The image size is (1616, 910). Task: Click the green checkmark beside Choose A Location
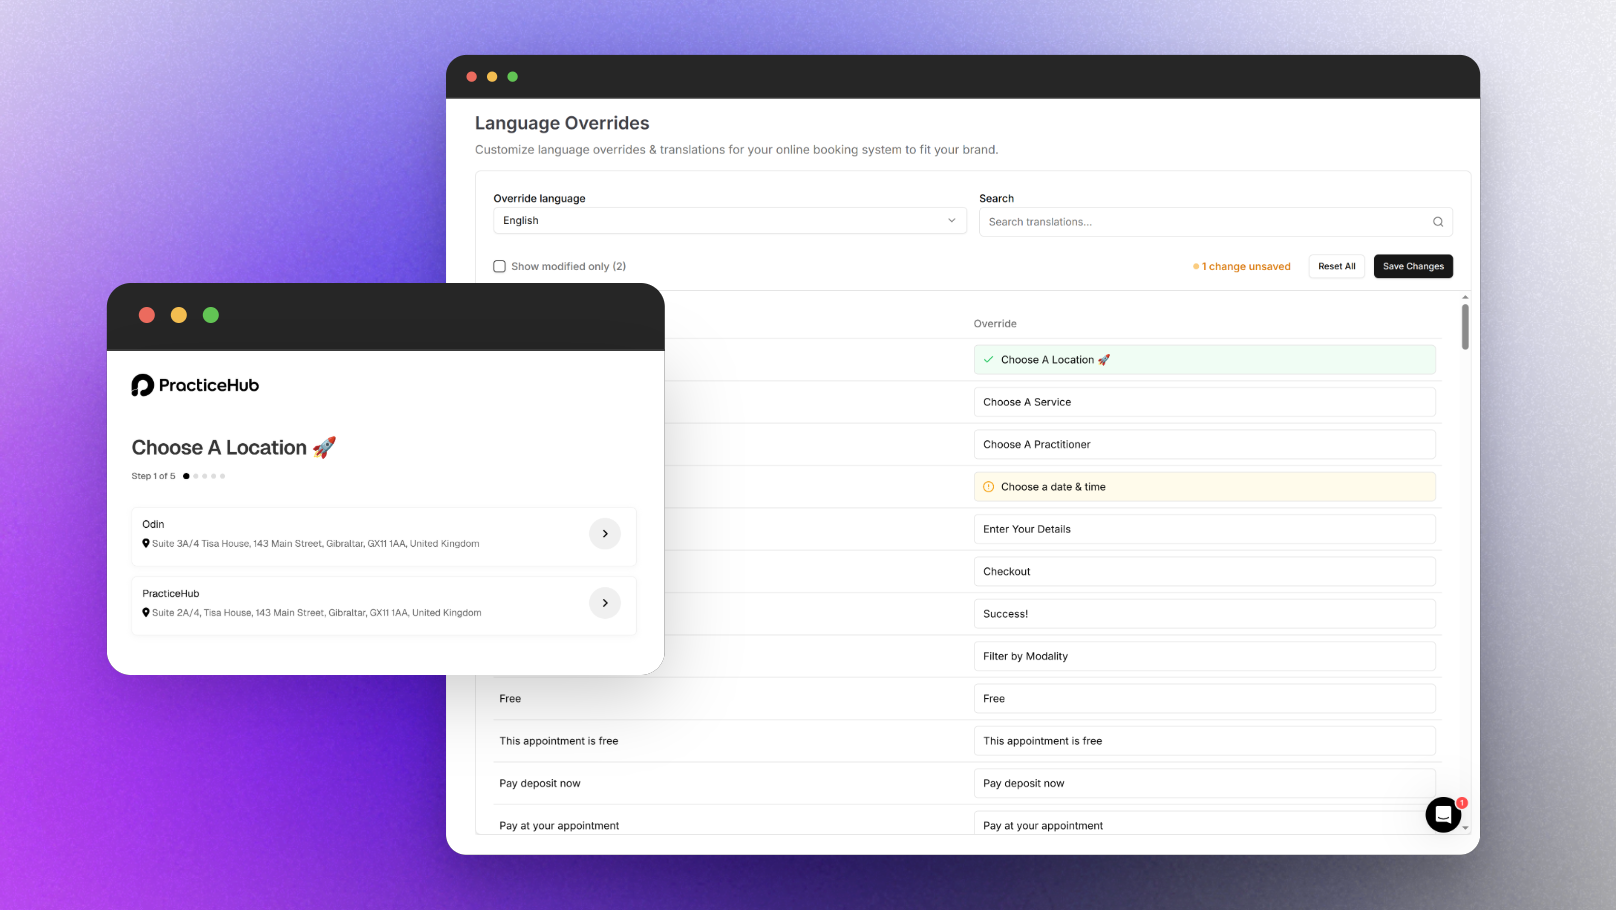988,359
